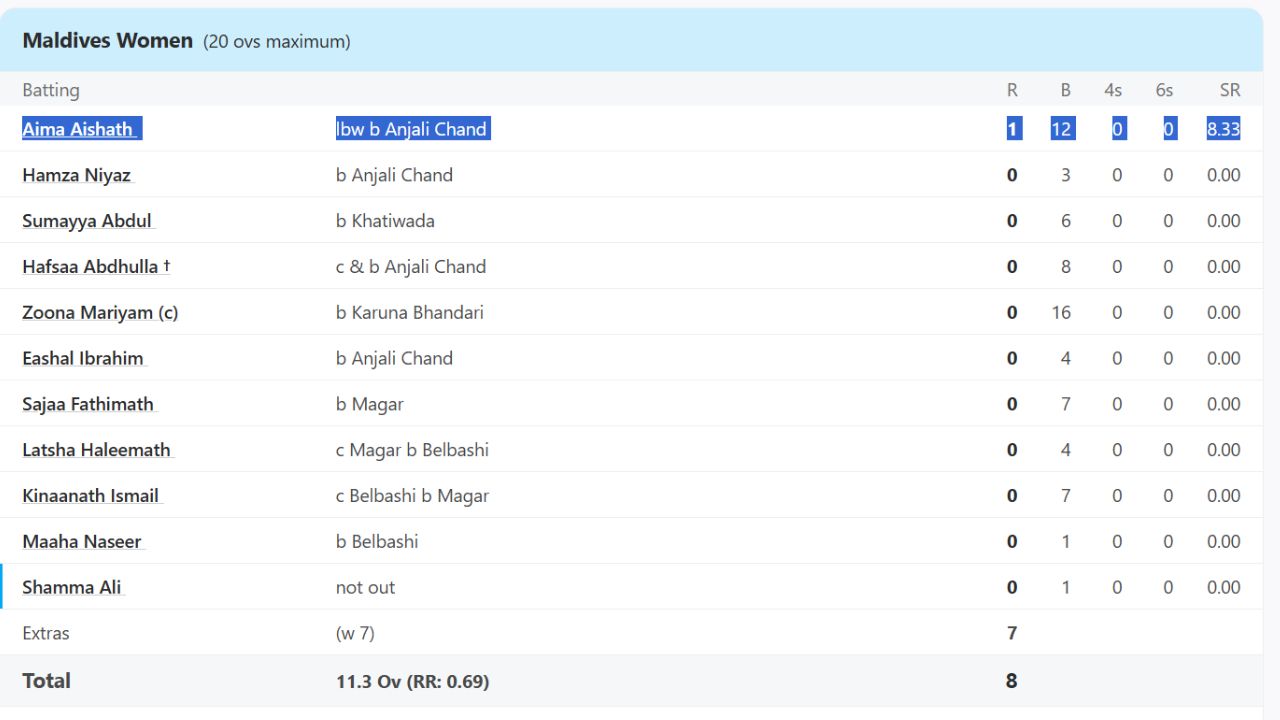Open Kinaanath Ismail's player profile
This screenshot has width=1280, height=720.
click(91, 496)
